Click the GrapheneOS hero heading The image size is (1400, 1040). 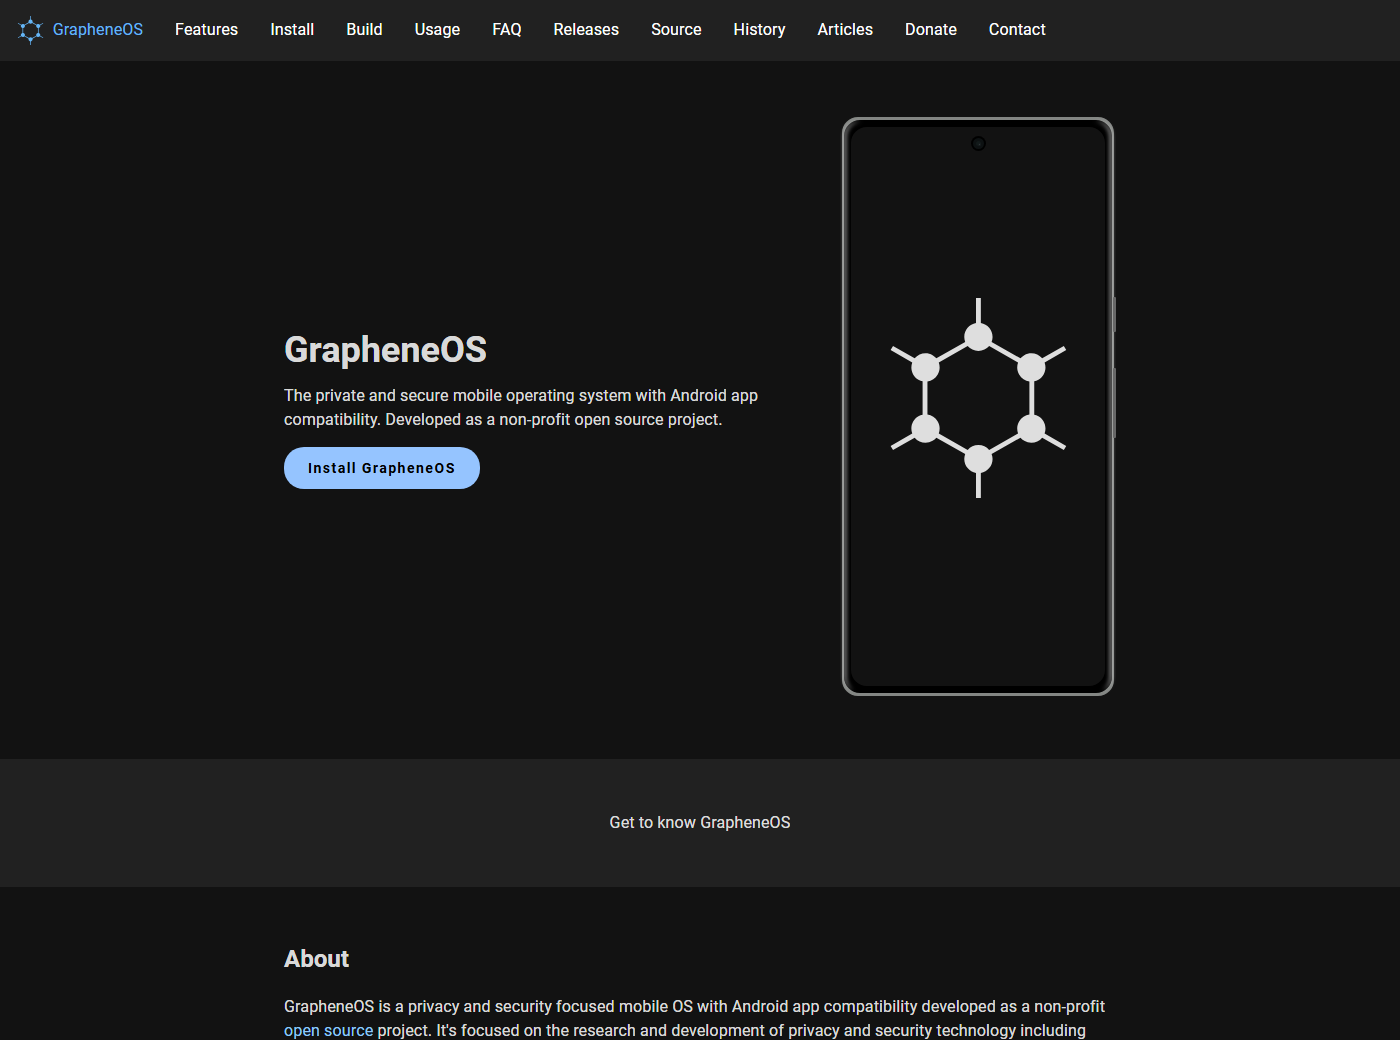click(x=385, y=350)
